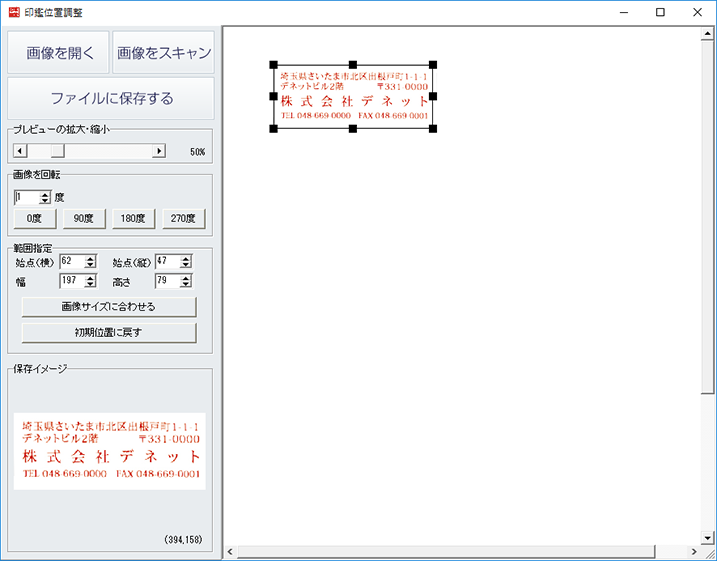Rotate image to 90度
This screenshot has width=717, height=561.
pos(84,219)
